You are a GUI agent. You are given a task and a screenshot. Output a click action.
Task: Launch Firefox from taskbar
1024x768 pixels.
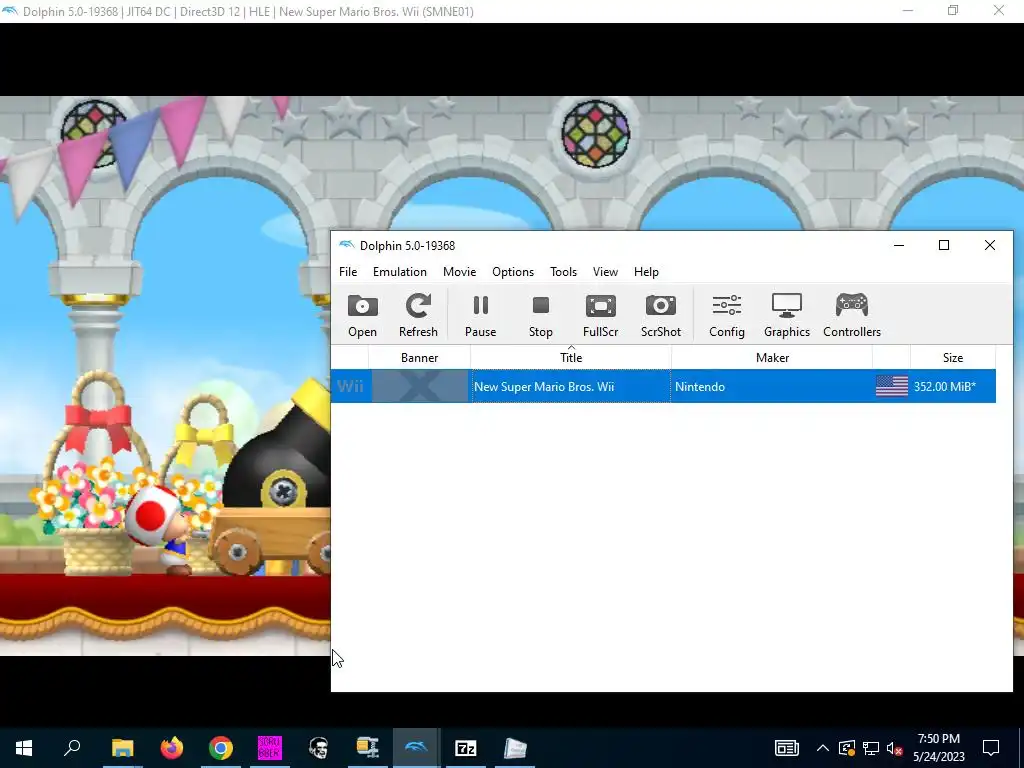click(x=172, y=748)
